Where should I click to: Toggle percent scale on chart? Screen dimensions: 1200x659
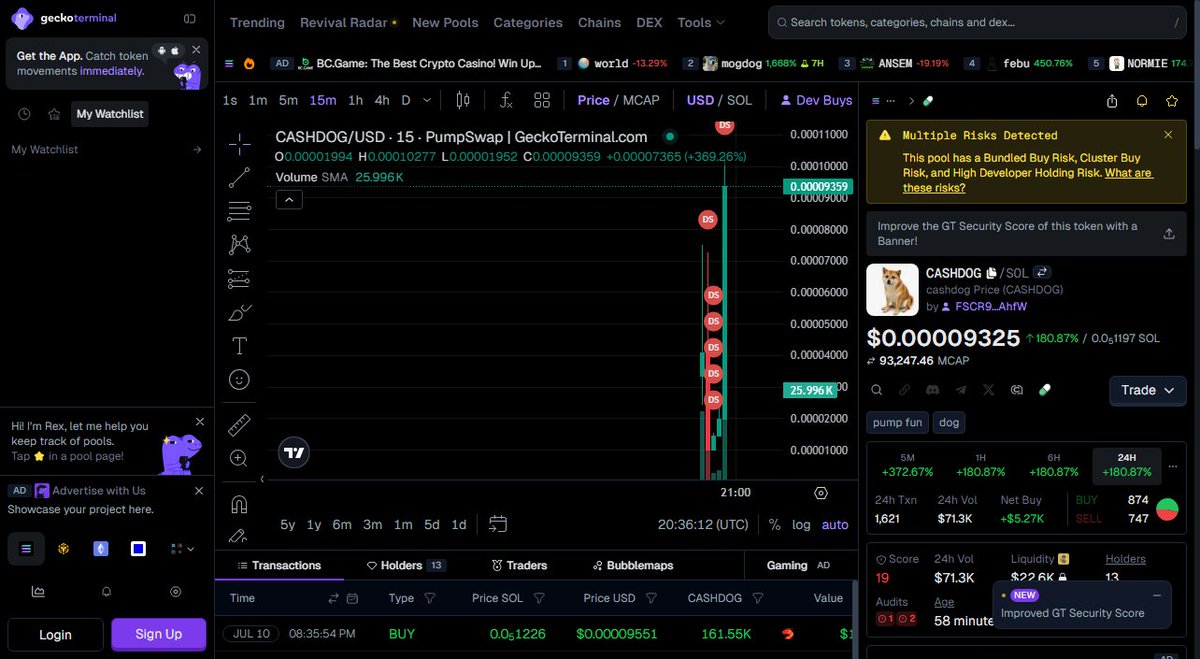(775, 525)
